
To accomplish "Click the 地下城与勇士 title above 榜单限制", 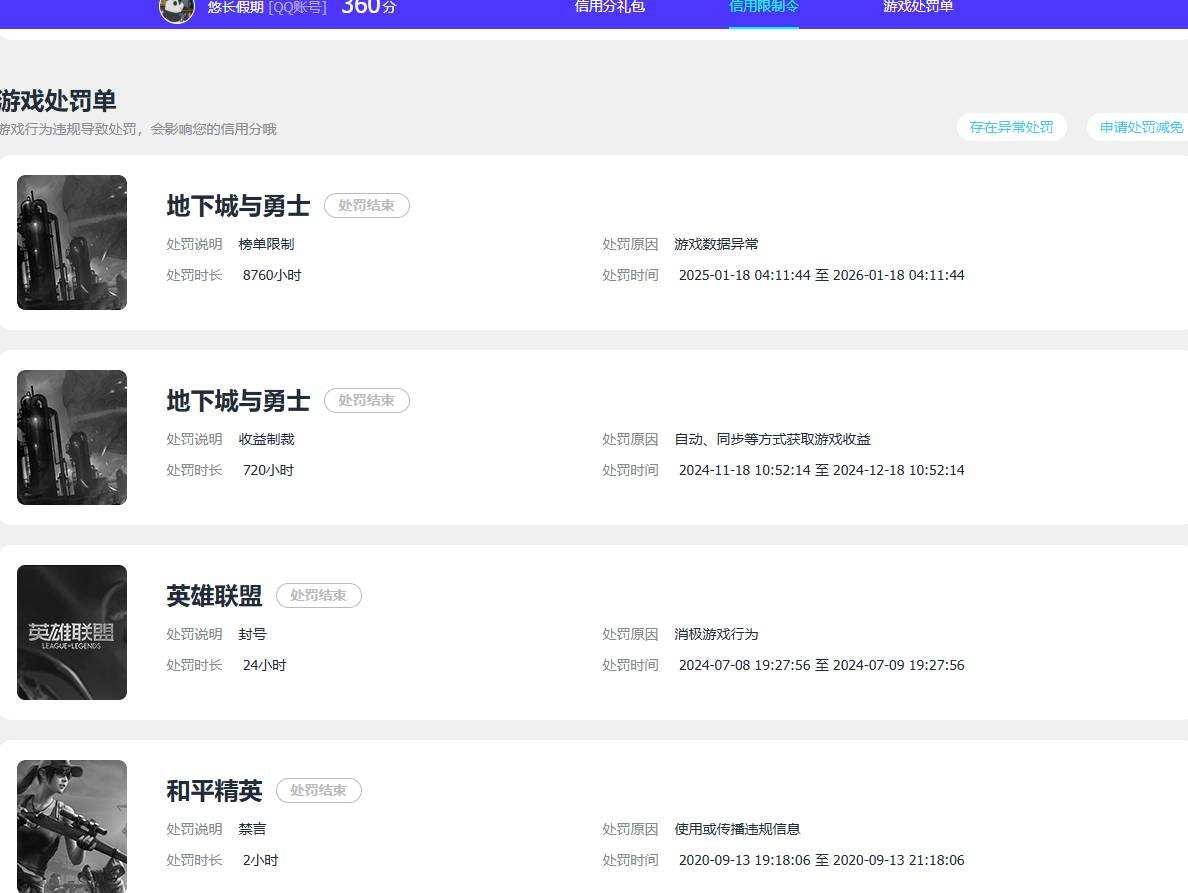I will click(238, 206).
